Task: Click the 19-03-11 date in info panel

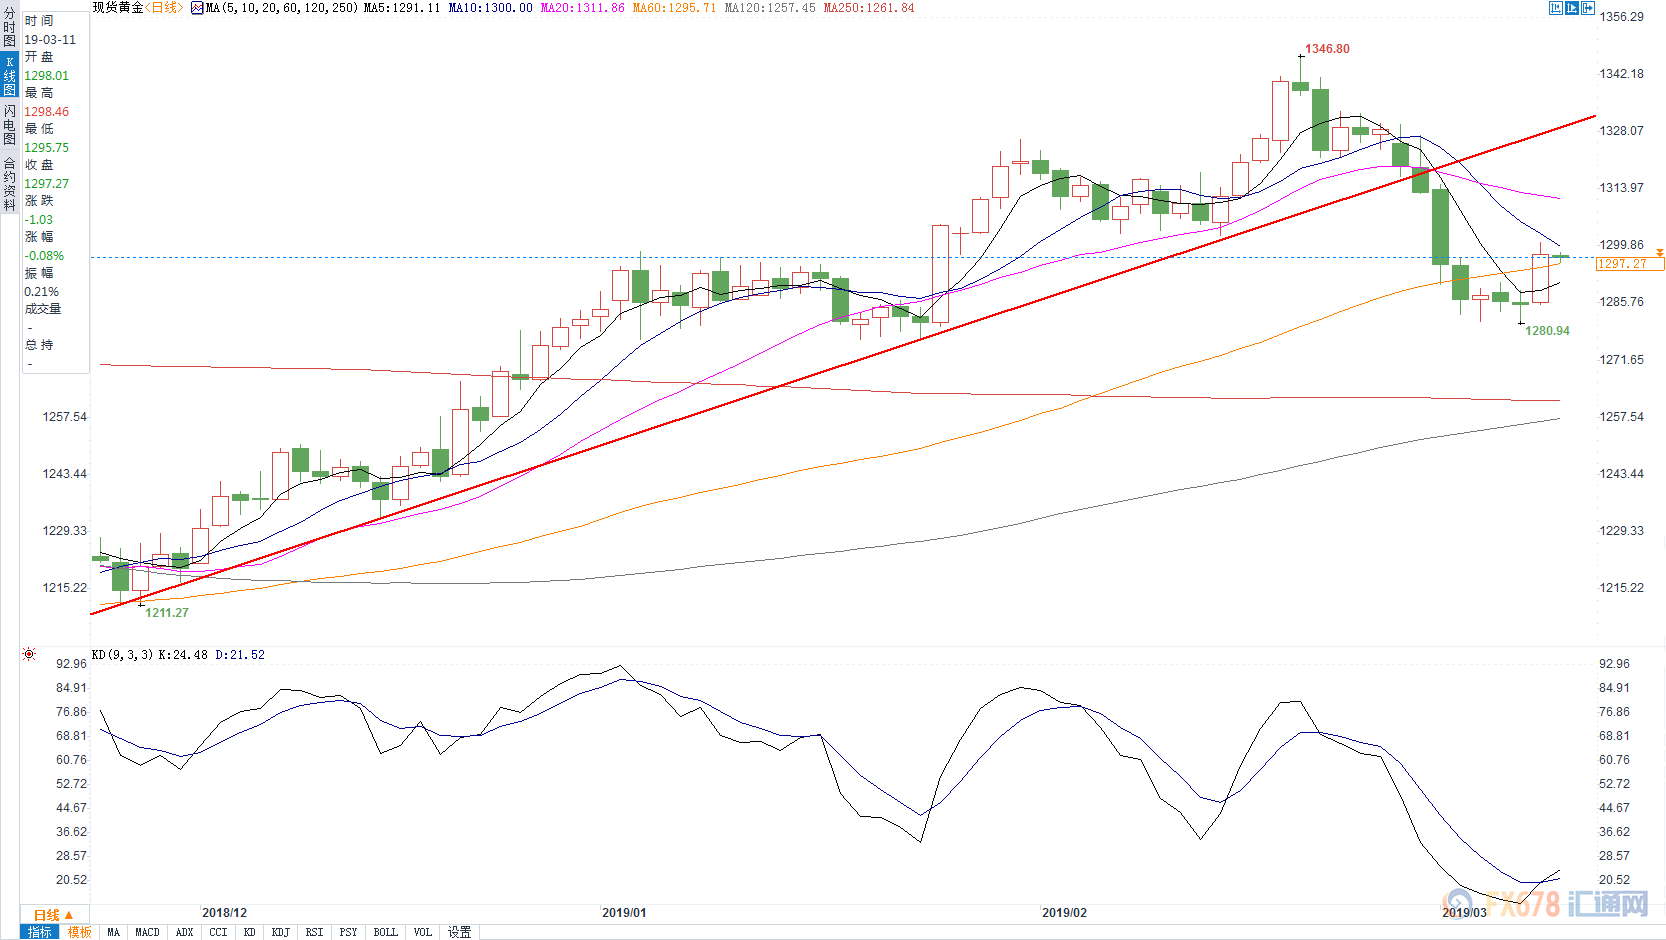Action: tap(50, 40)
